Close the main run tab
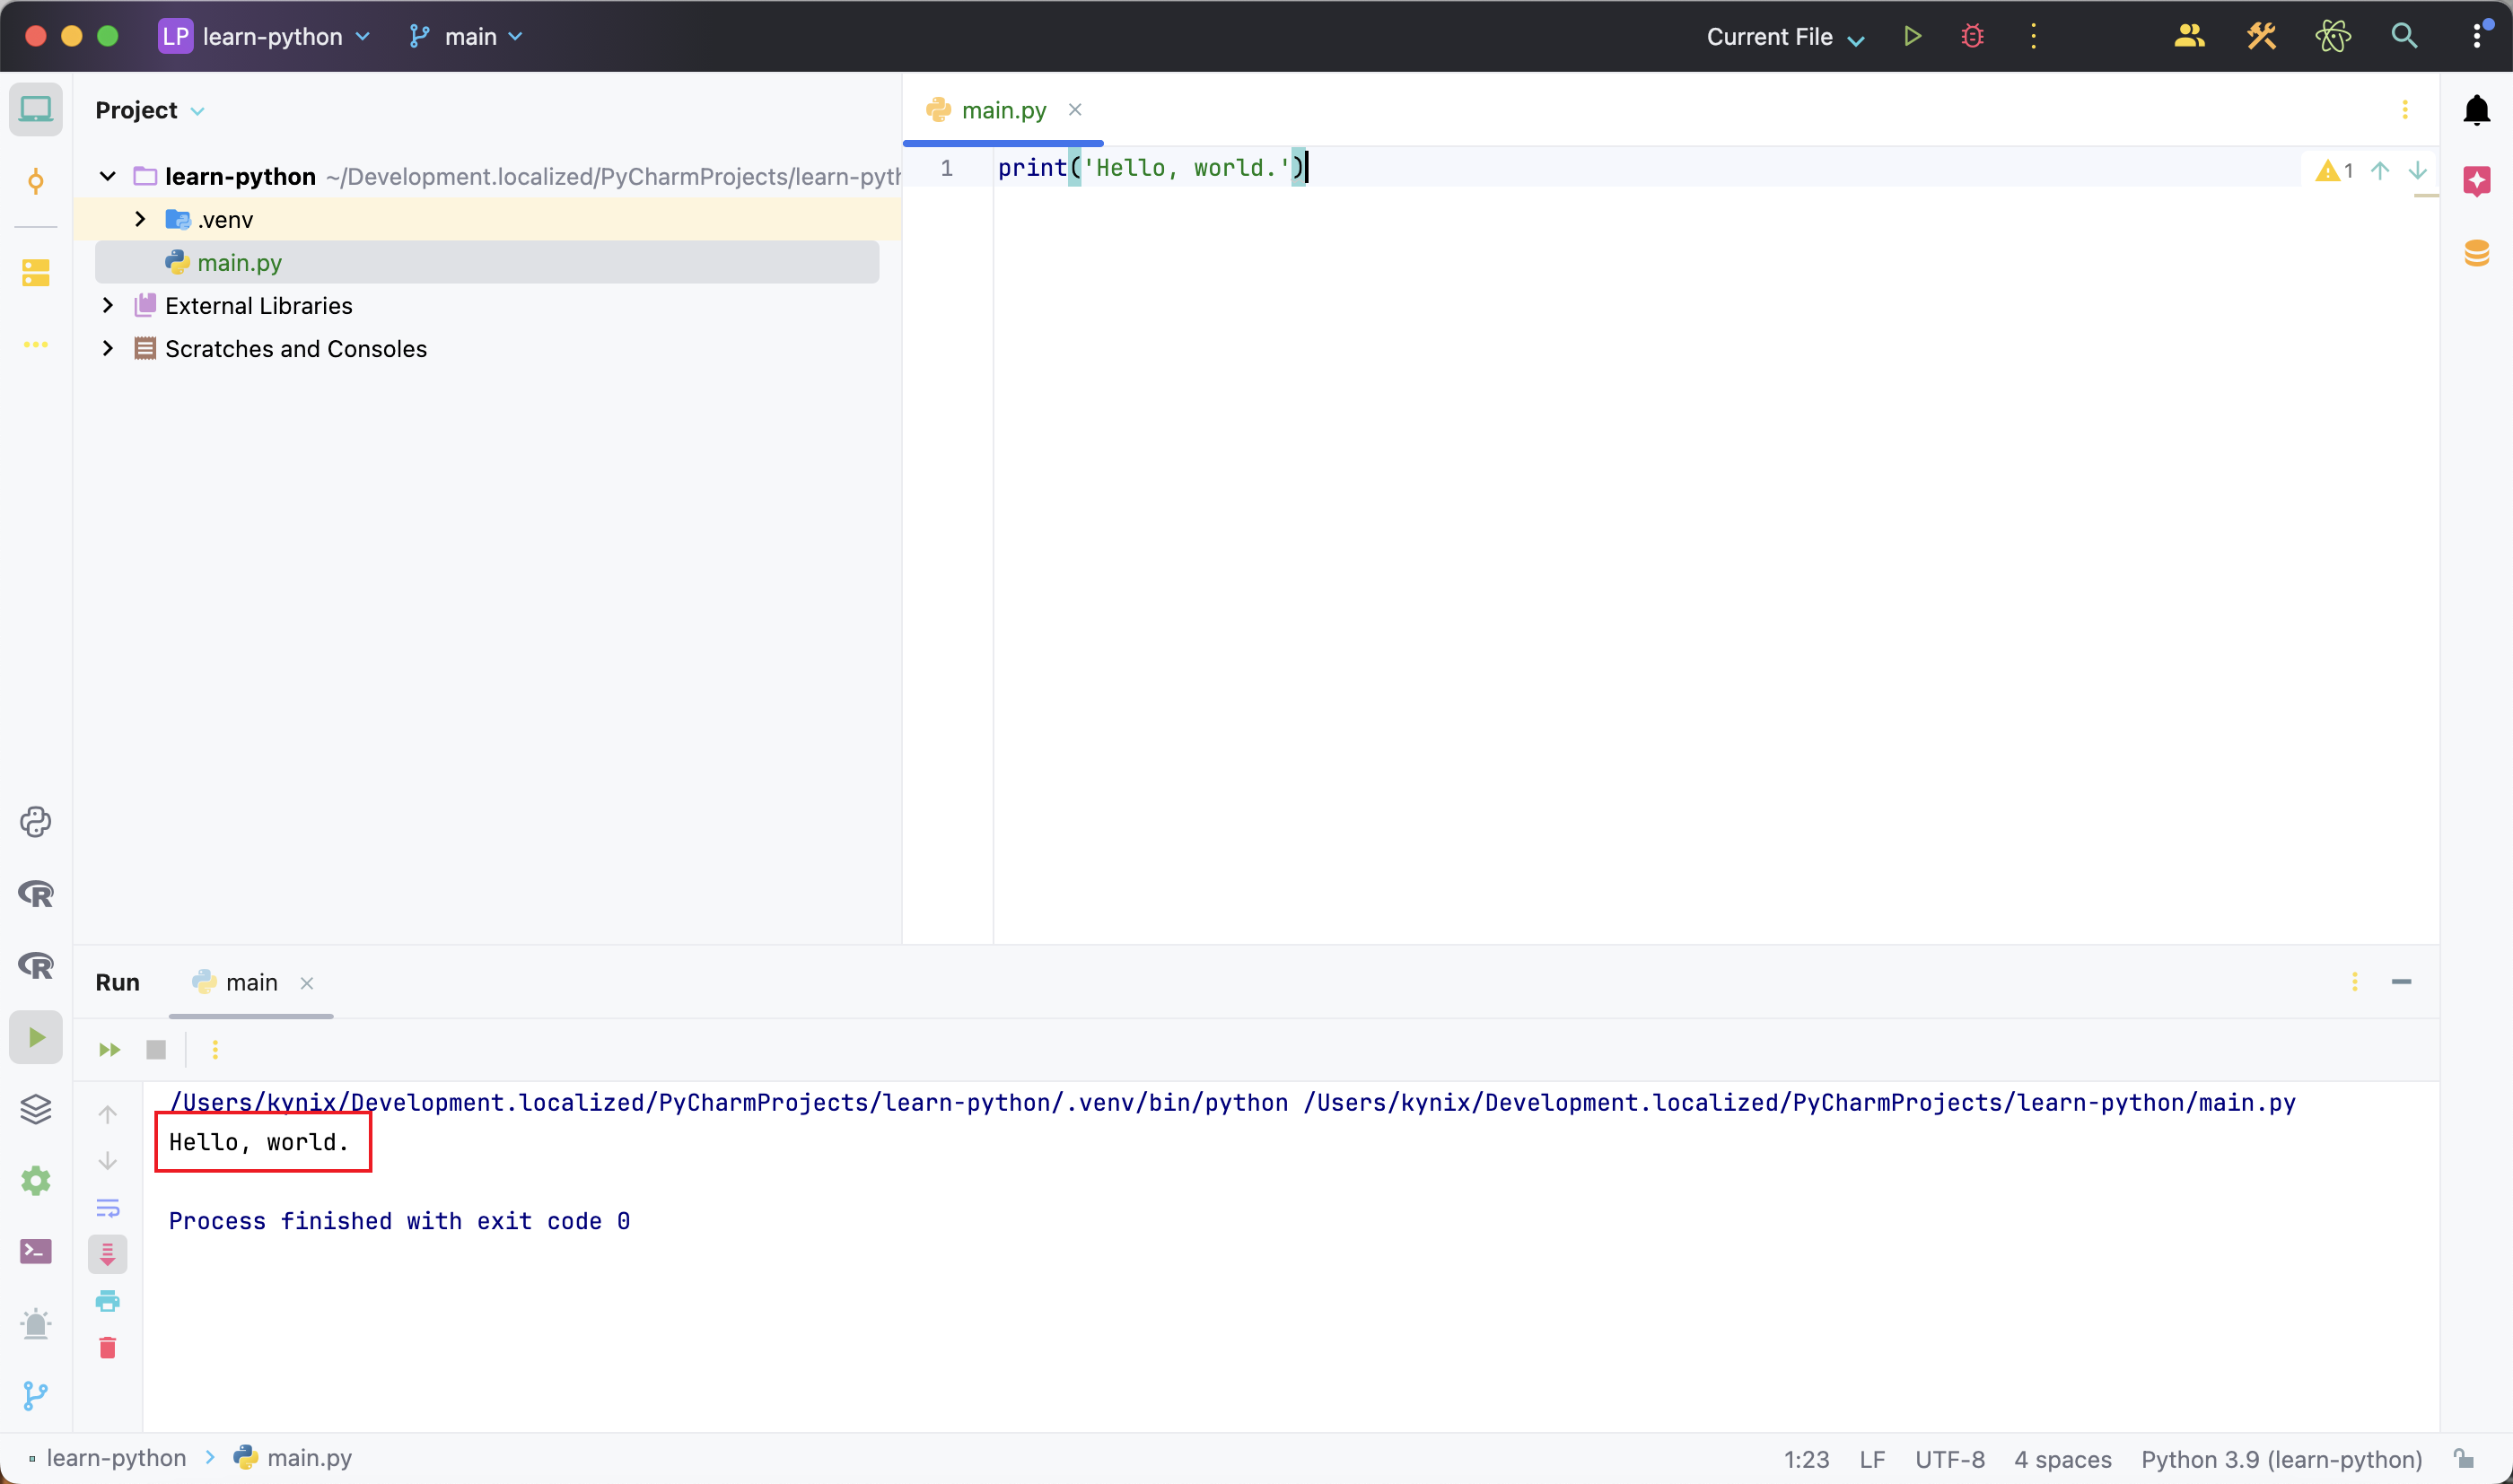Viewport: 2513px width, 1484px height. (307, 984)
